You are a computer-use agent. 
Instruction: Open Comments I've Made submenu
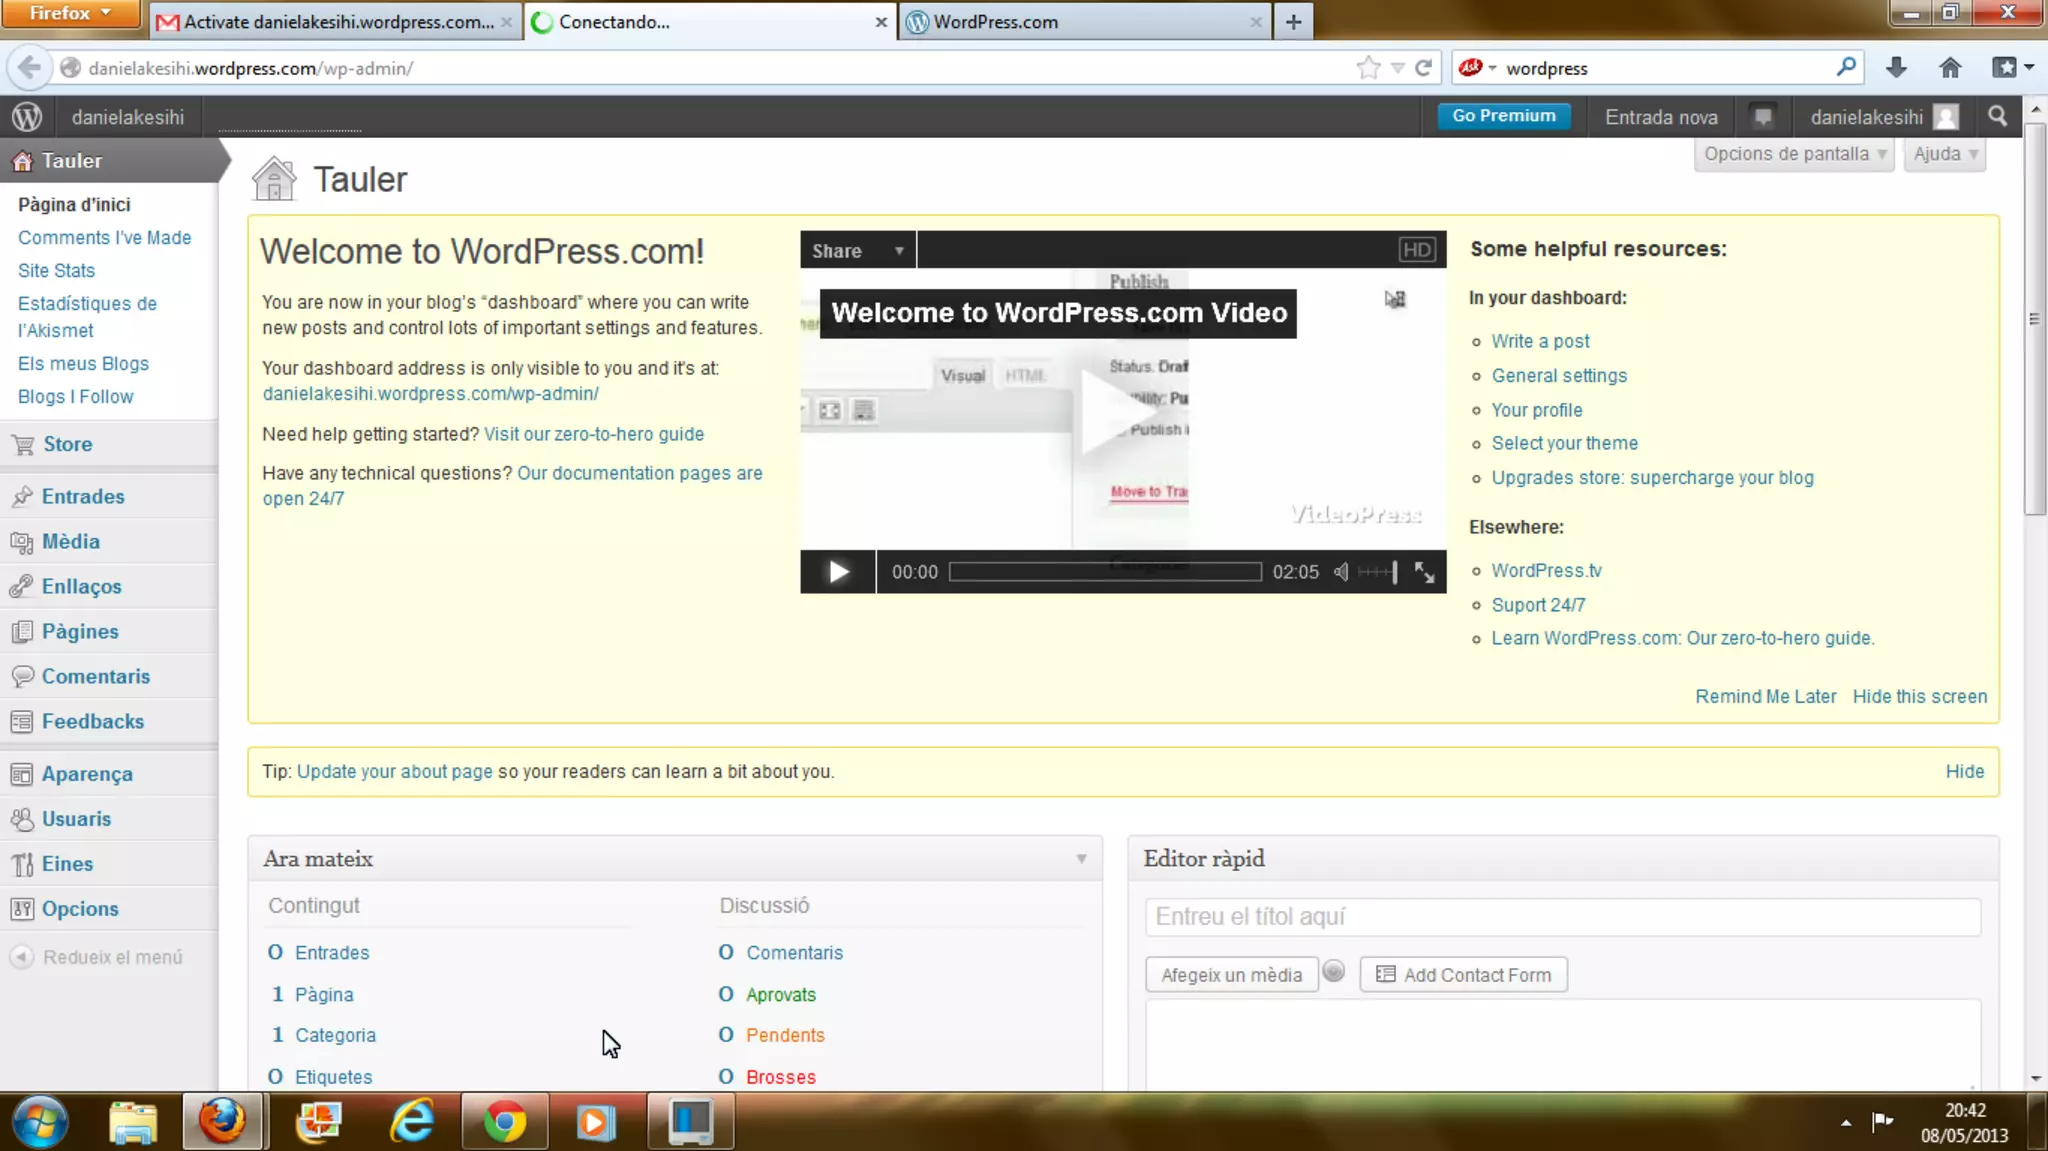(x=104, y=238)
